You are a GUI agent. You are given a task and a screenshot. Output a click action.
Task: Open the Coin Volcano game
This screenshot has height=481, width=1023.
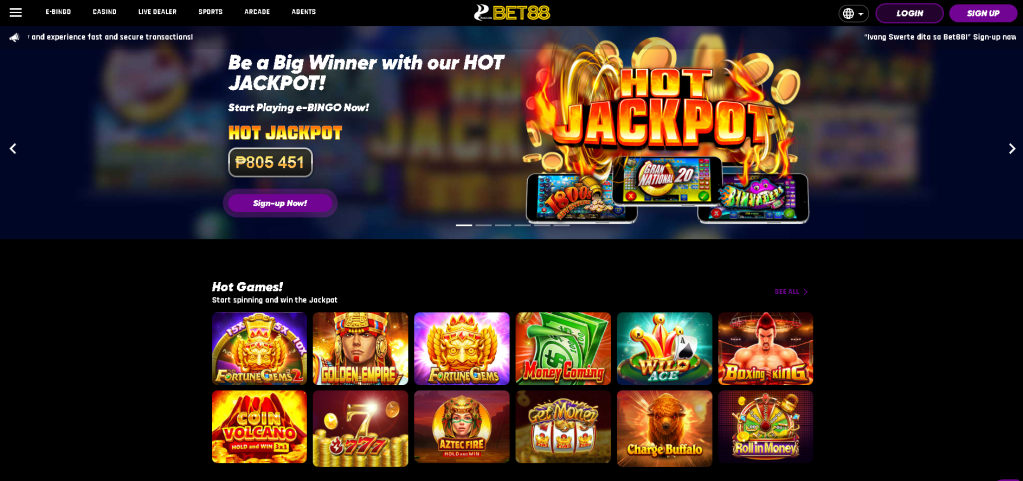coord(259,427)
